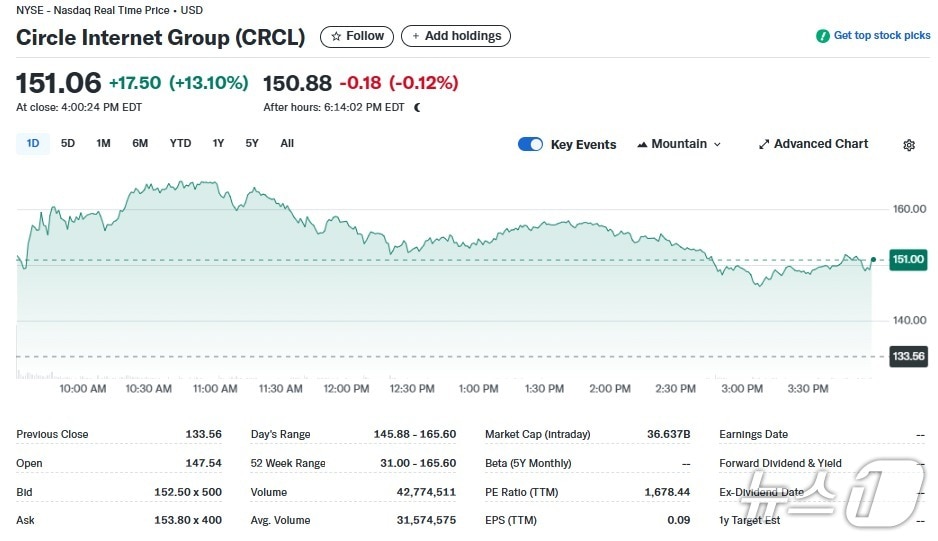Viewport: 938px width, 541px height.
Task: Switch to the 5D time range
Action: click(x=68, y=143)
